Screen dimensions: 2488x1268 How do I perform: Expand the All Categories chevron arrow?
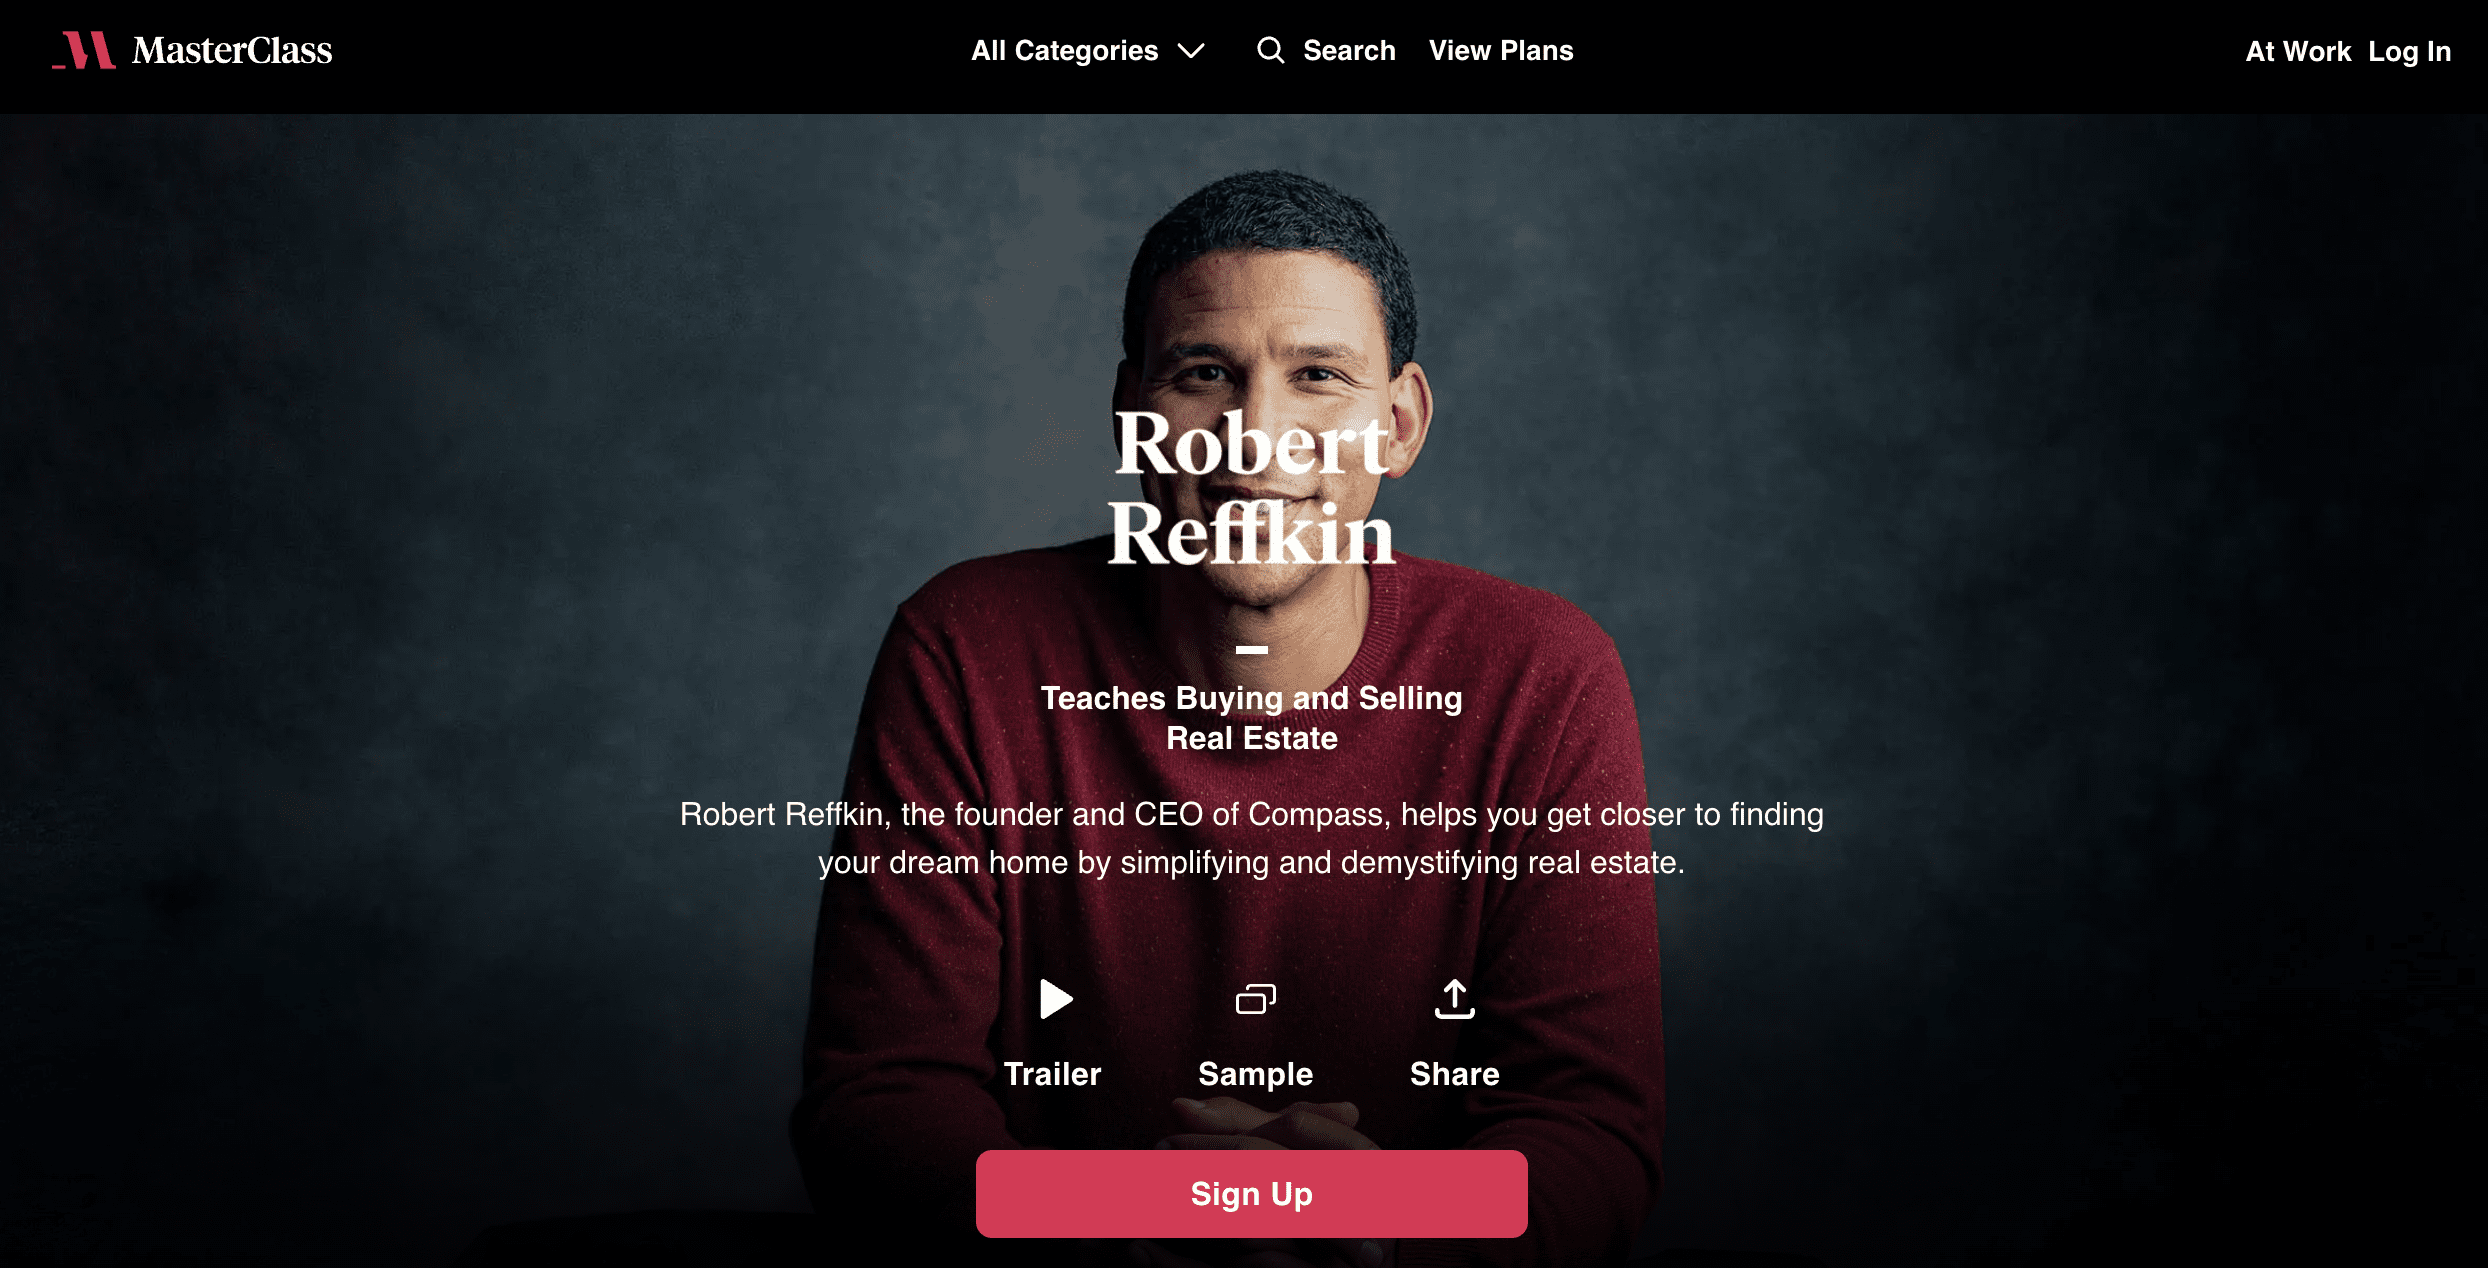[x=1190, y=51]
